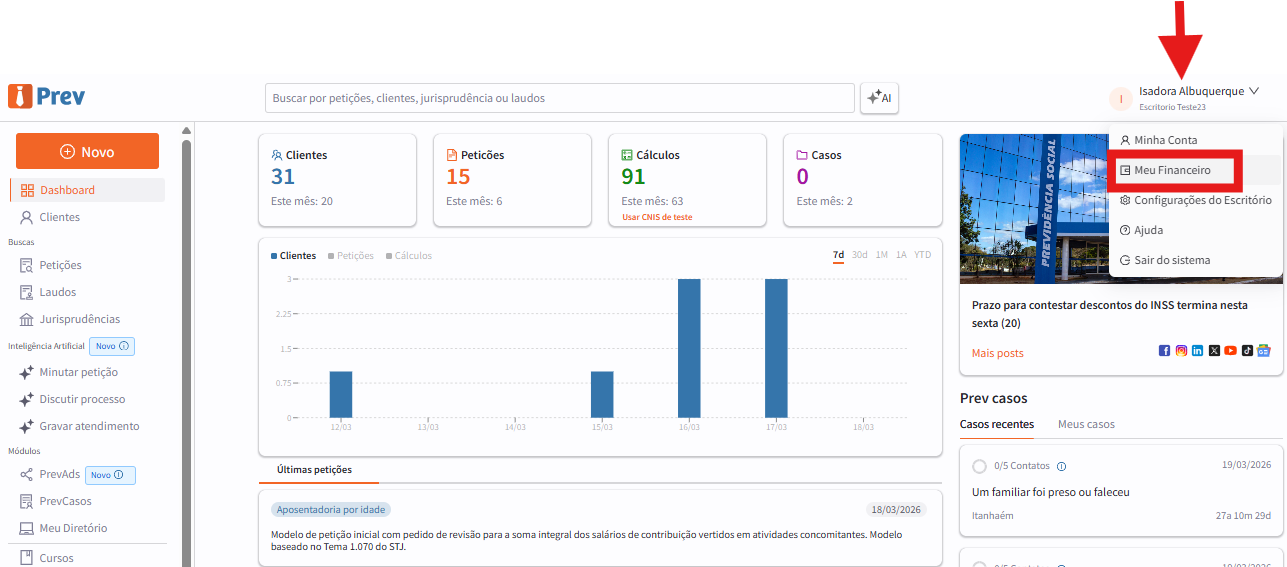Click the Cursos book icon
1287x567 pixels.
click(27, 557)
